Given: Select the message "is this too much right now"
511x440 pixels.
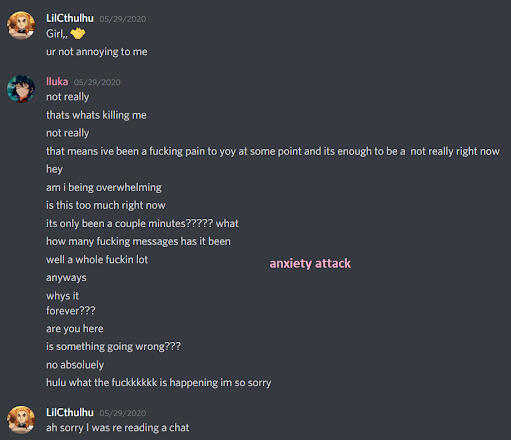Looking at the screenshot, I should pos(106,205).
